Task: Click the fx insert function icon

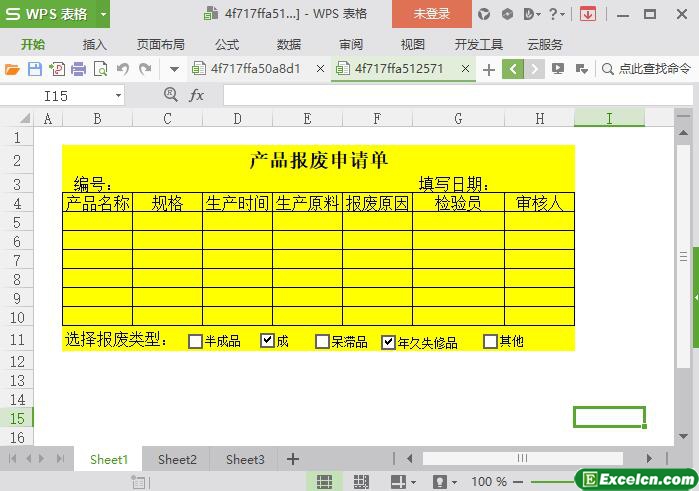Action: tap(196, 95)
